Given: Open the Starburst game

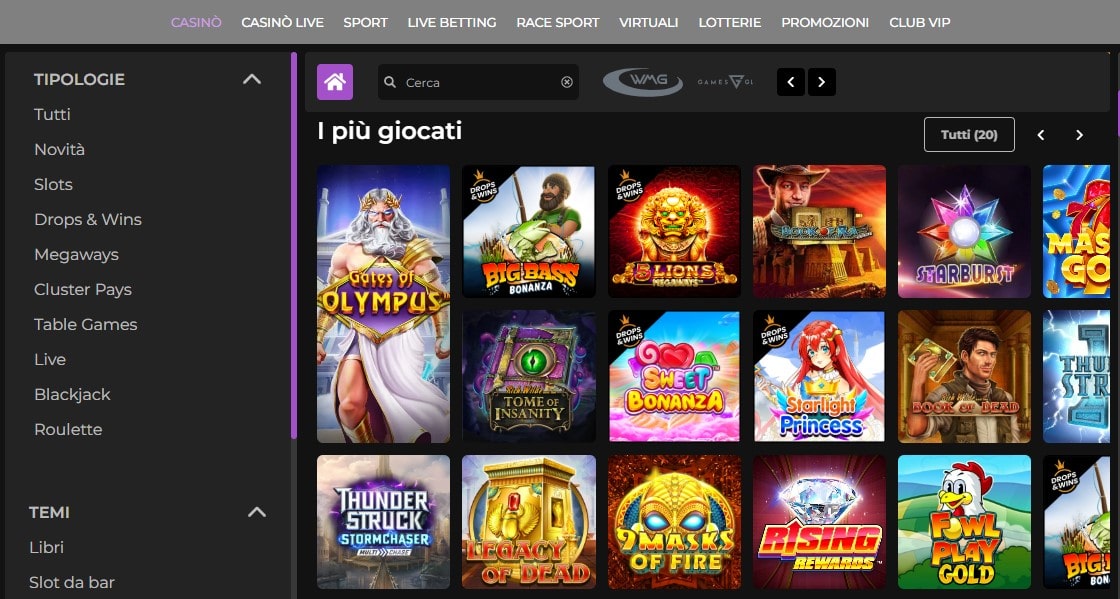Looking at the screenshot, I should tap(964, 231).
